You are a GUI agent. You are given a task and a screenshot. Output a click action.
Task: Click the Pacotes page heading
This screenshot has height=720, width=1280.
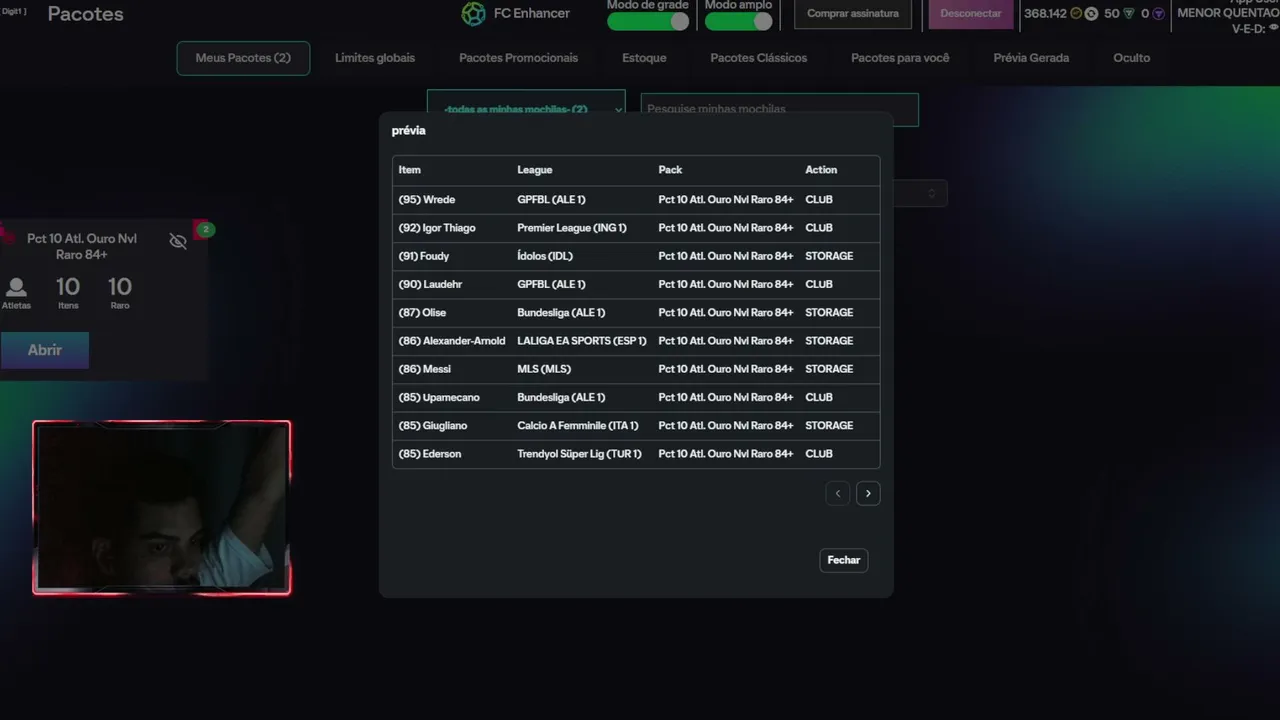coord(86,14)
